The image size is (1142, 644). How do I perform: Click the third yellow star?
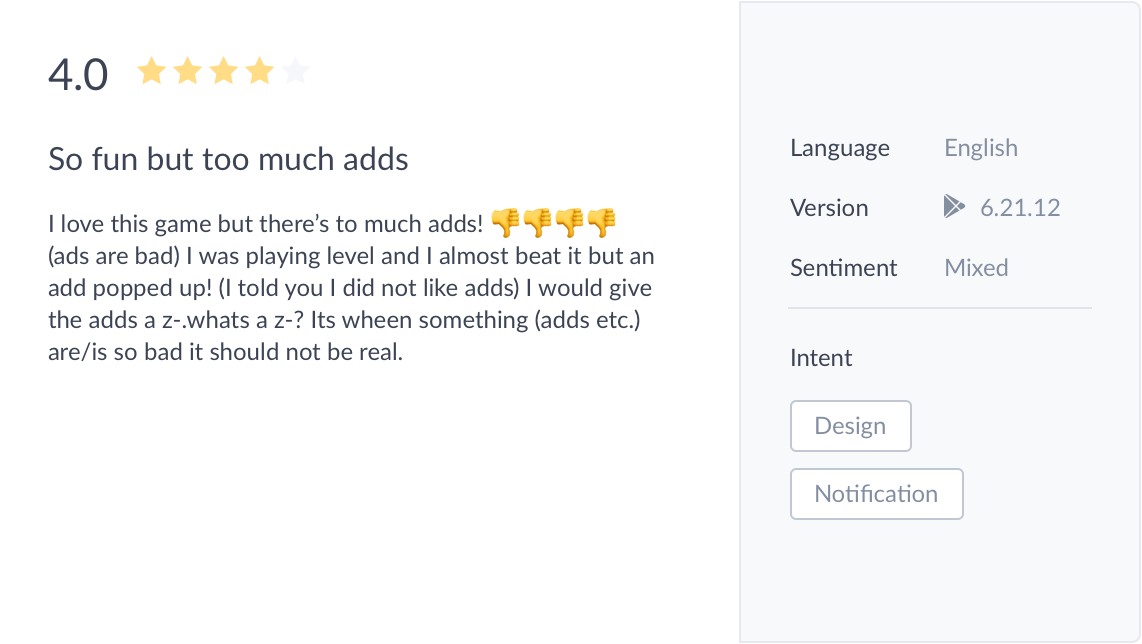[223, 72]
